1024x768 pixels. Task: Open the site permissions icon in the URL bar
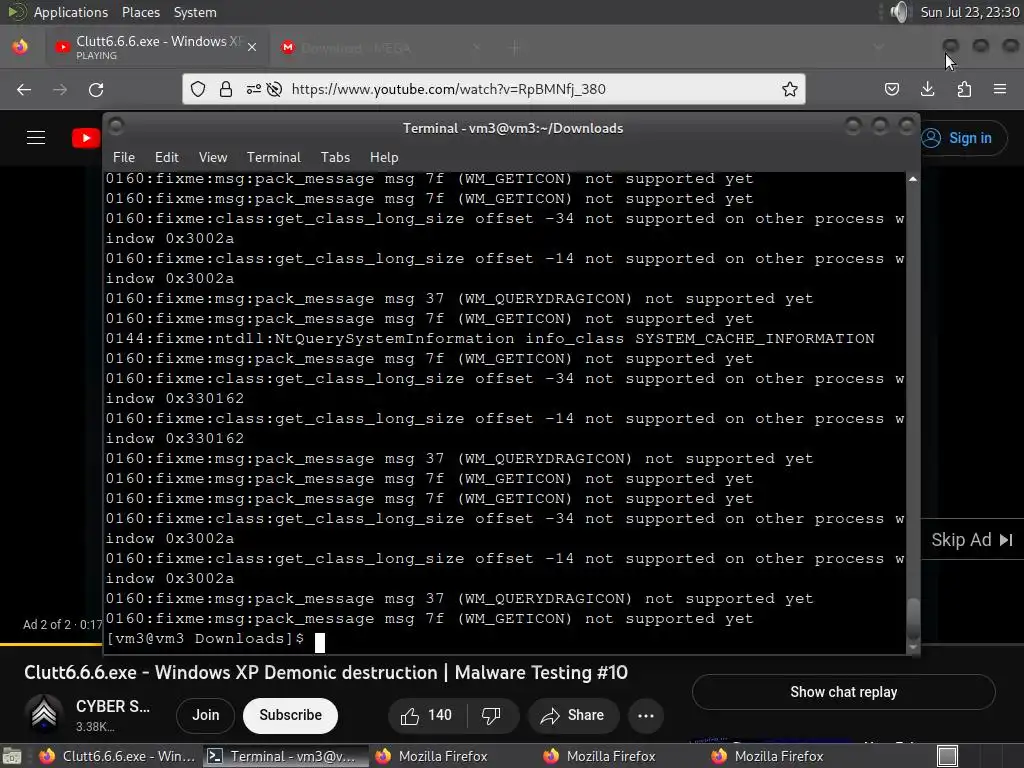[253, 89]
